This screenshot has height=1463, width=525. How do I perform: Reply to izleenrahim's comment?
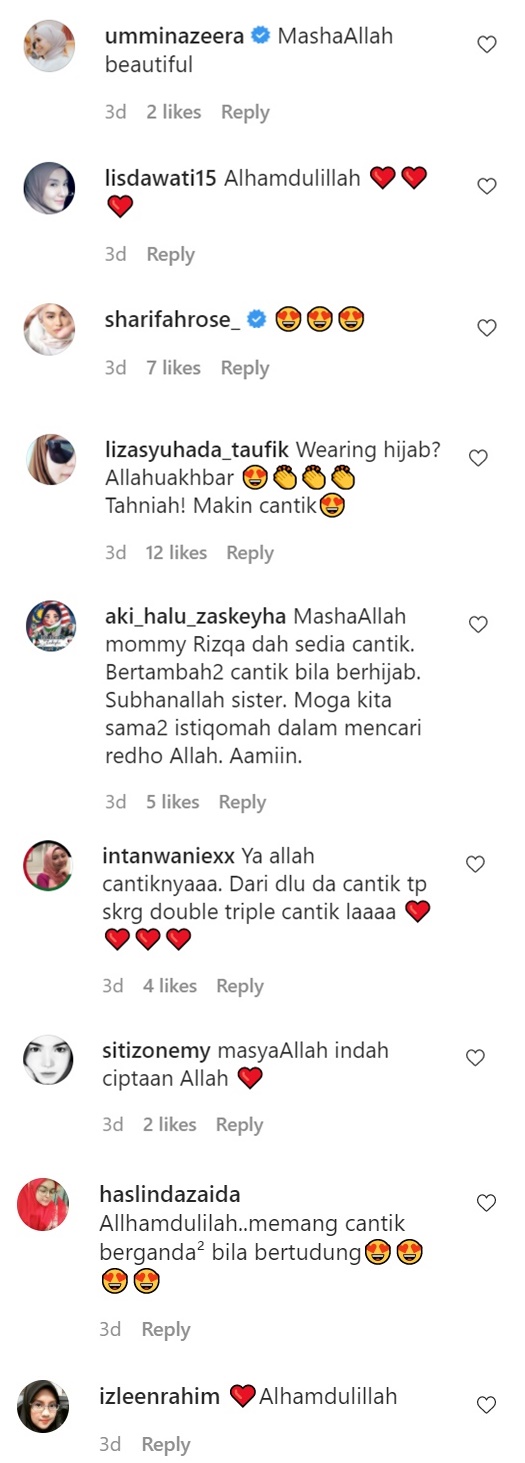point(166,1445)
